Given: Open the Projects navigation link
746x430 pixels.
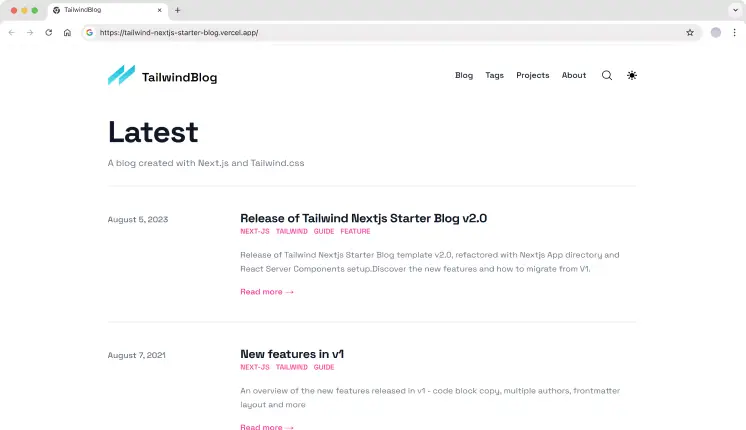Looking at the screenshot, I should pos(532,75).
